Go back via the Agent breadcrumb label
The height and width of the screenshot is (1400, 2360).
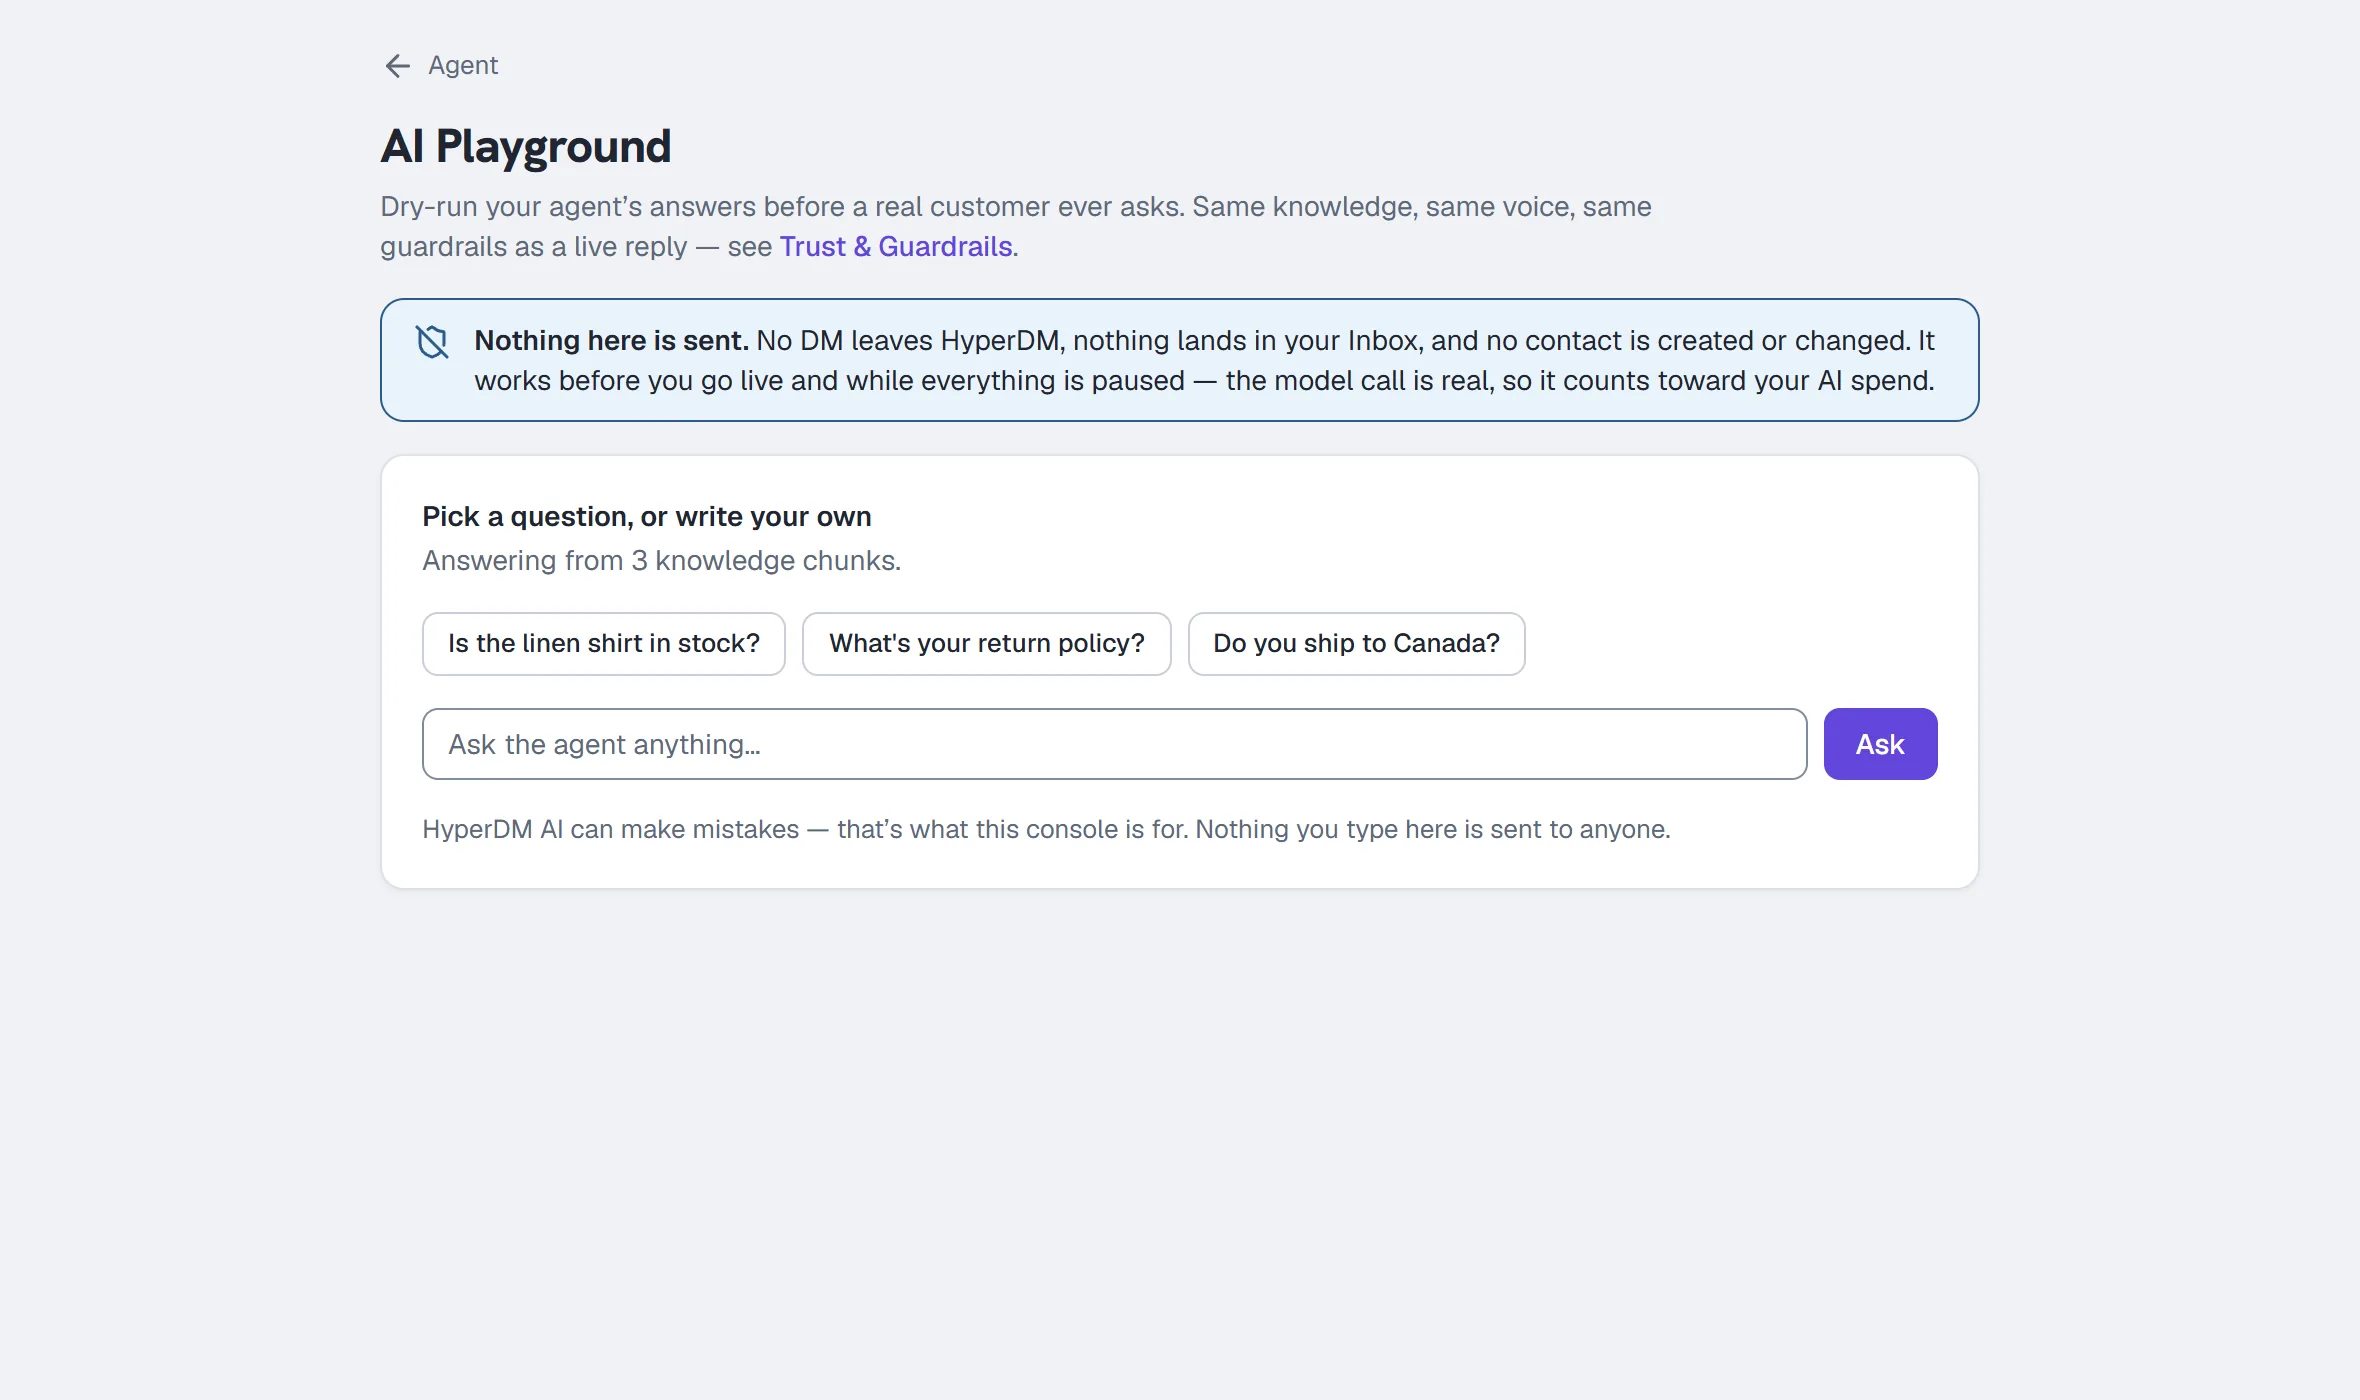463,65
